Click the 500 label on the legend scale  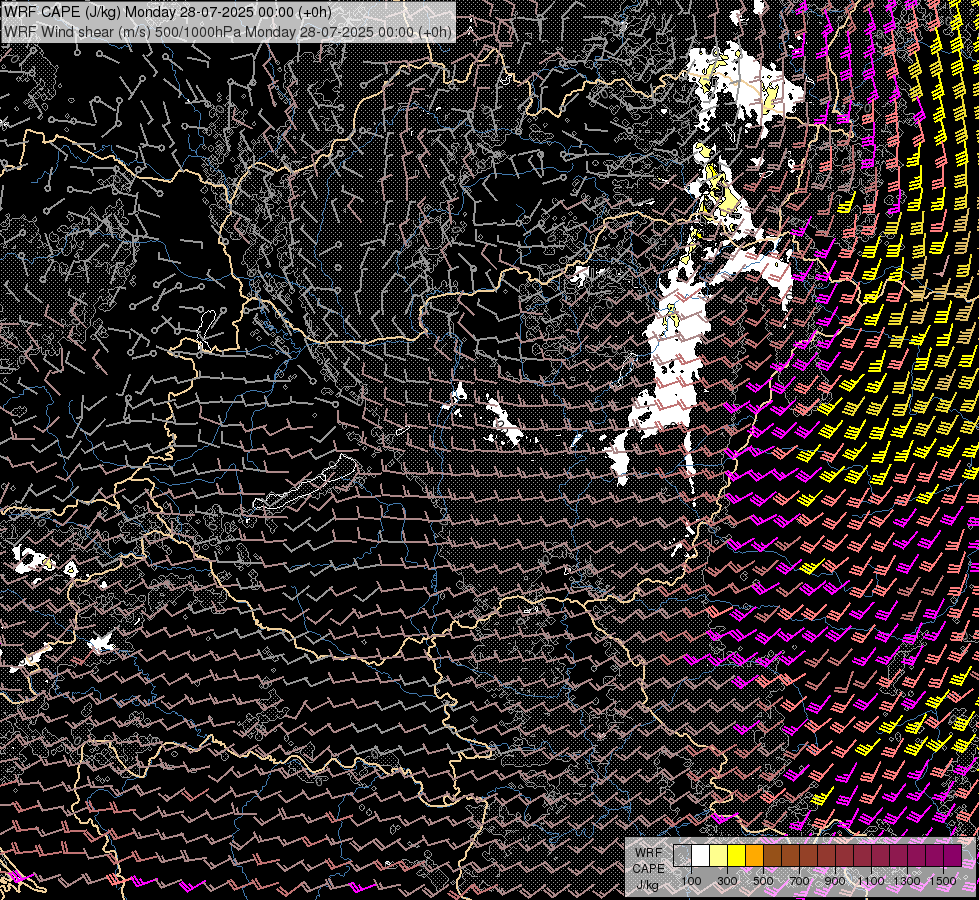[763, 881]
